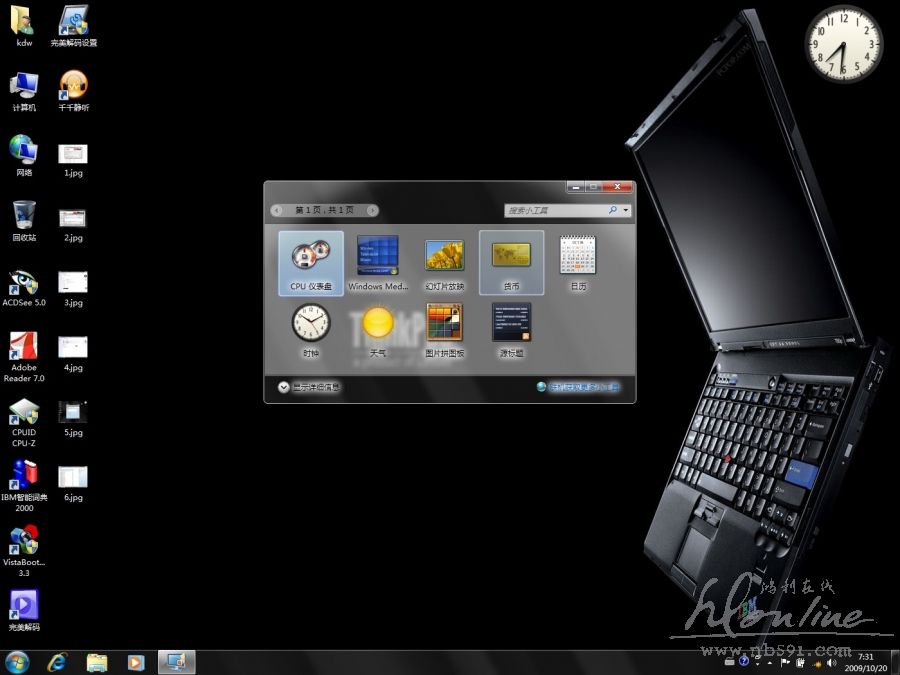Open Windows Media Player from taskbar
Viewport: 900px width, 675px height.
(x=136, y=662)
